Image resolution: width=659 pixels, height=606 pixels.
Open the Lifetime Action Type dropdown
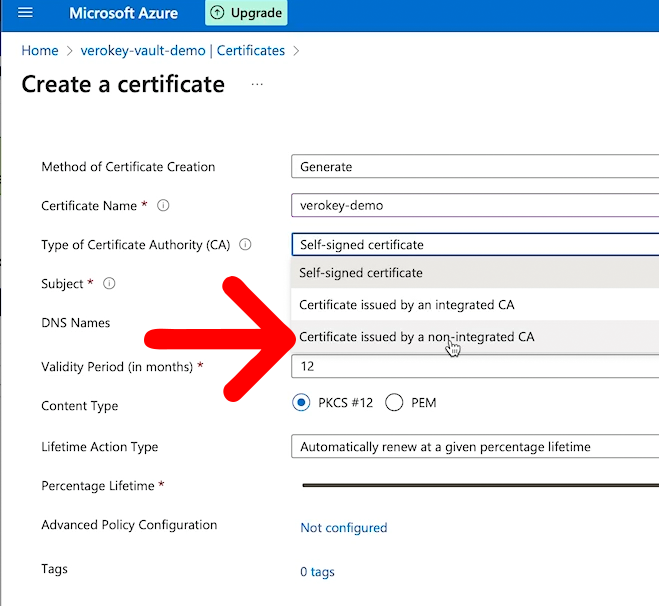pyautogui.click(x=475, y=447)
